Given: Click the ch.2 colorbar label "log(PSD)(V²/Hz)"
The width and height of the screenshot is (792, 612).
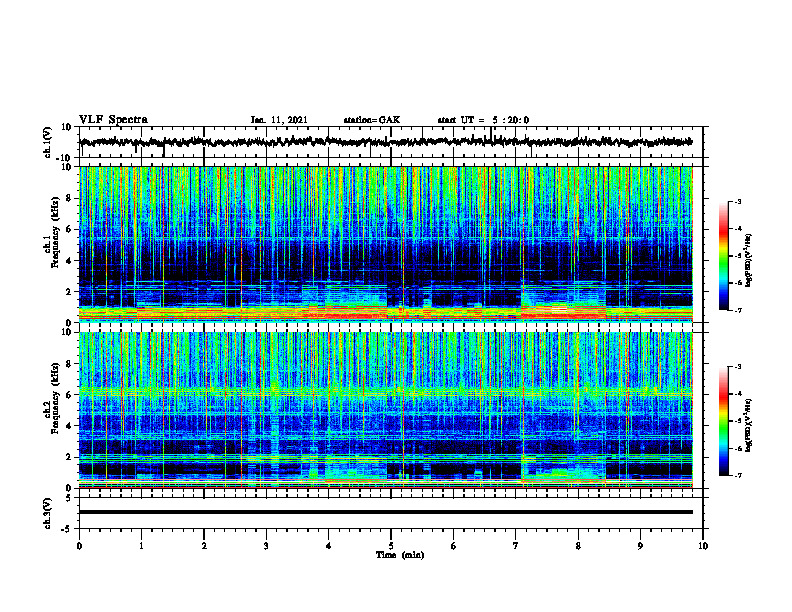Looking at the screenshot, I should tap(749, 425).
